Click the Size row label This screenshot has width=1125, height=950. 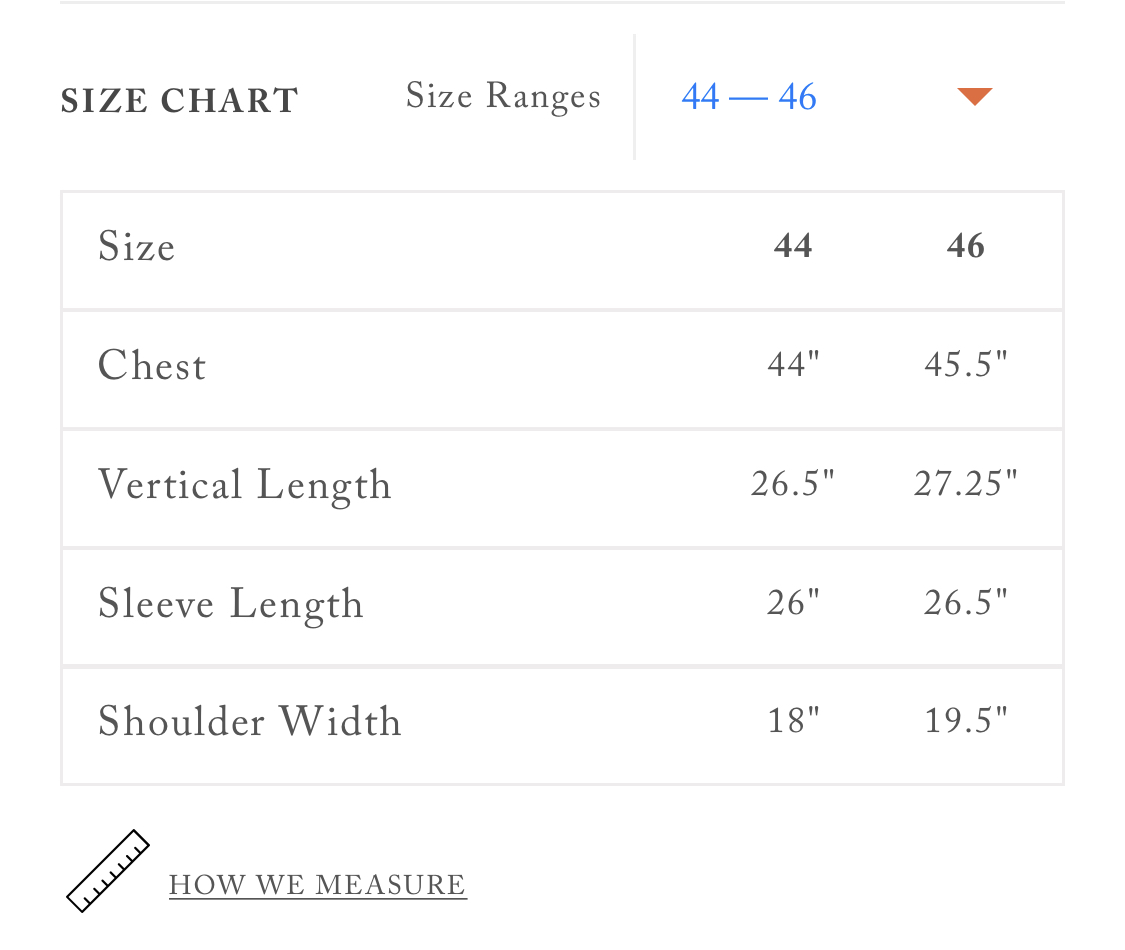click(x=136, y=246)
